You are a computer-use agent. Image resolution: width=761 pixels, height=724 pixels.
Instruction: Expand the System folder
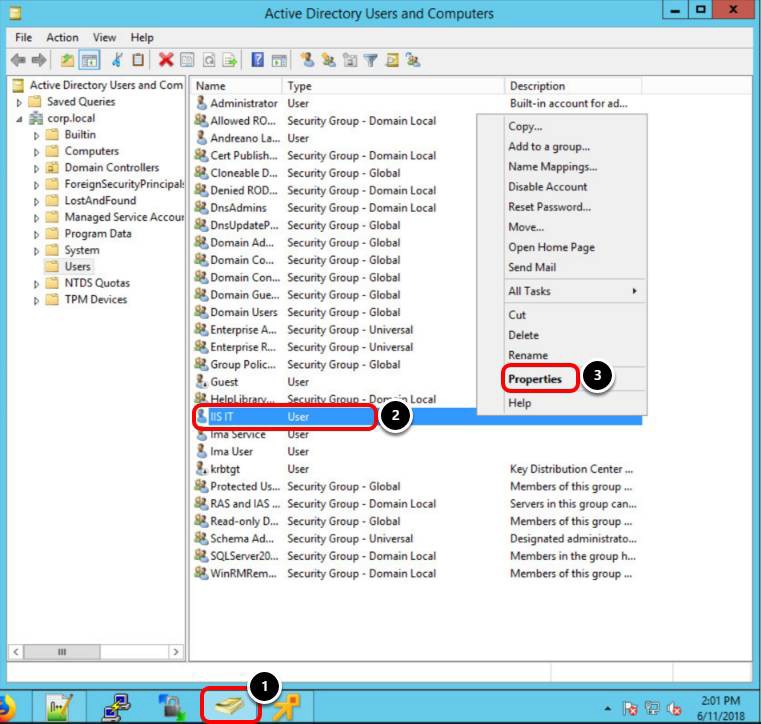coord(36,251)
